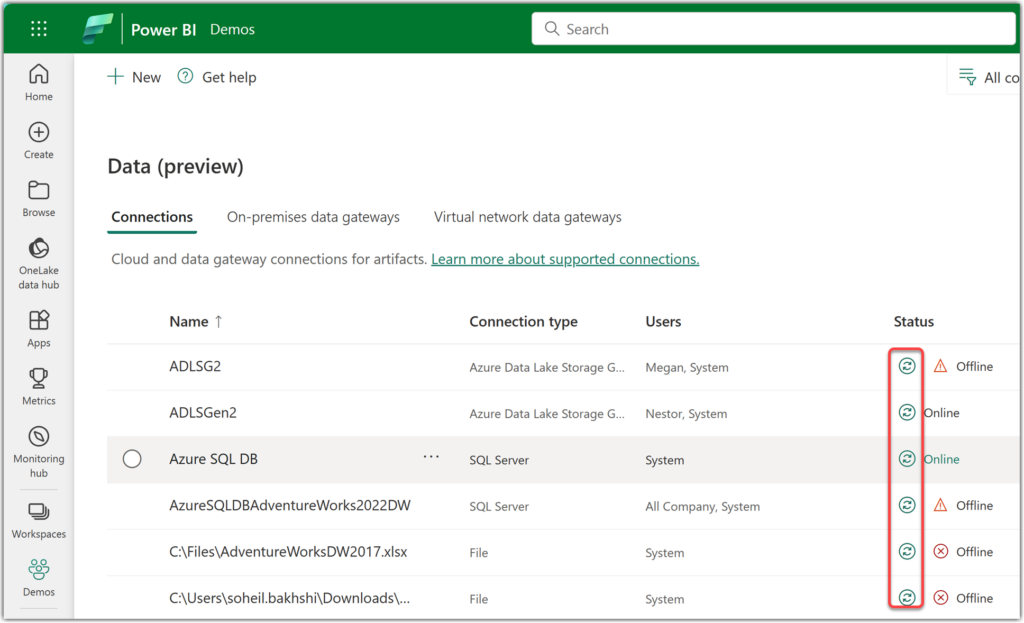Screen dimensions: 1024x623
Task: Open Create in the sidebar
Action: point(39,141)
